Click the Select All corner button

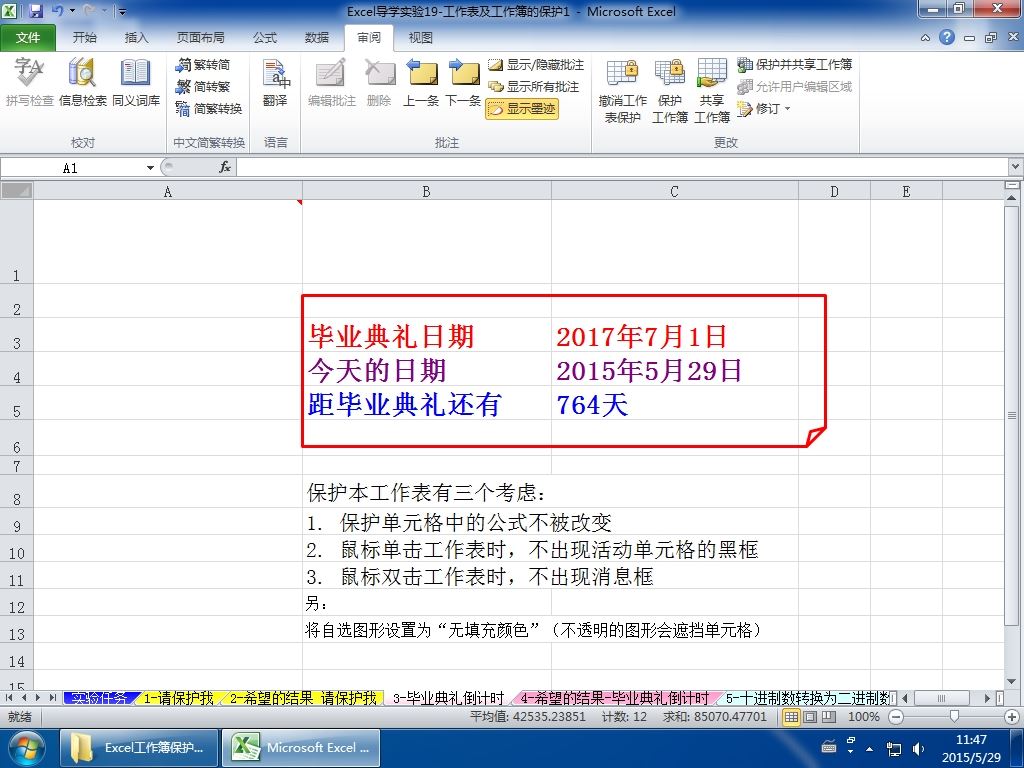click(x=16, y=191)
